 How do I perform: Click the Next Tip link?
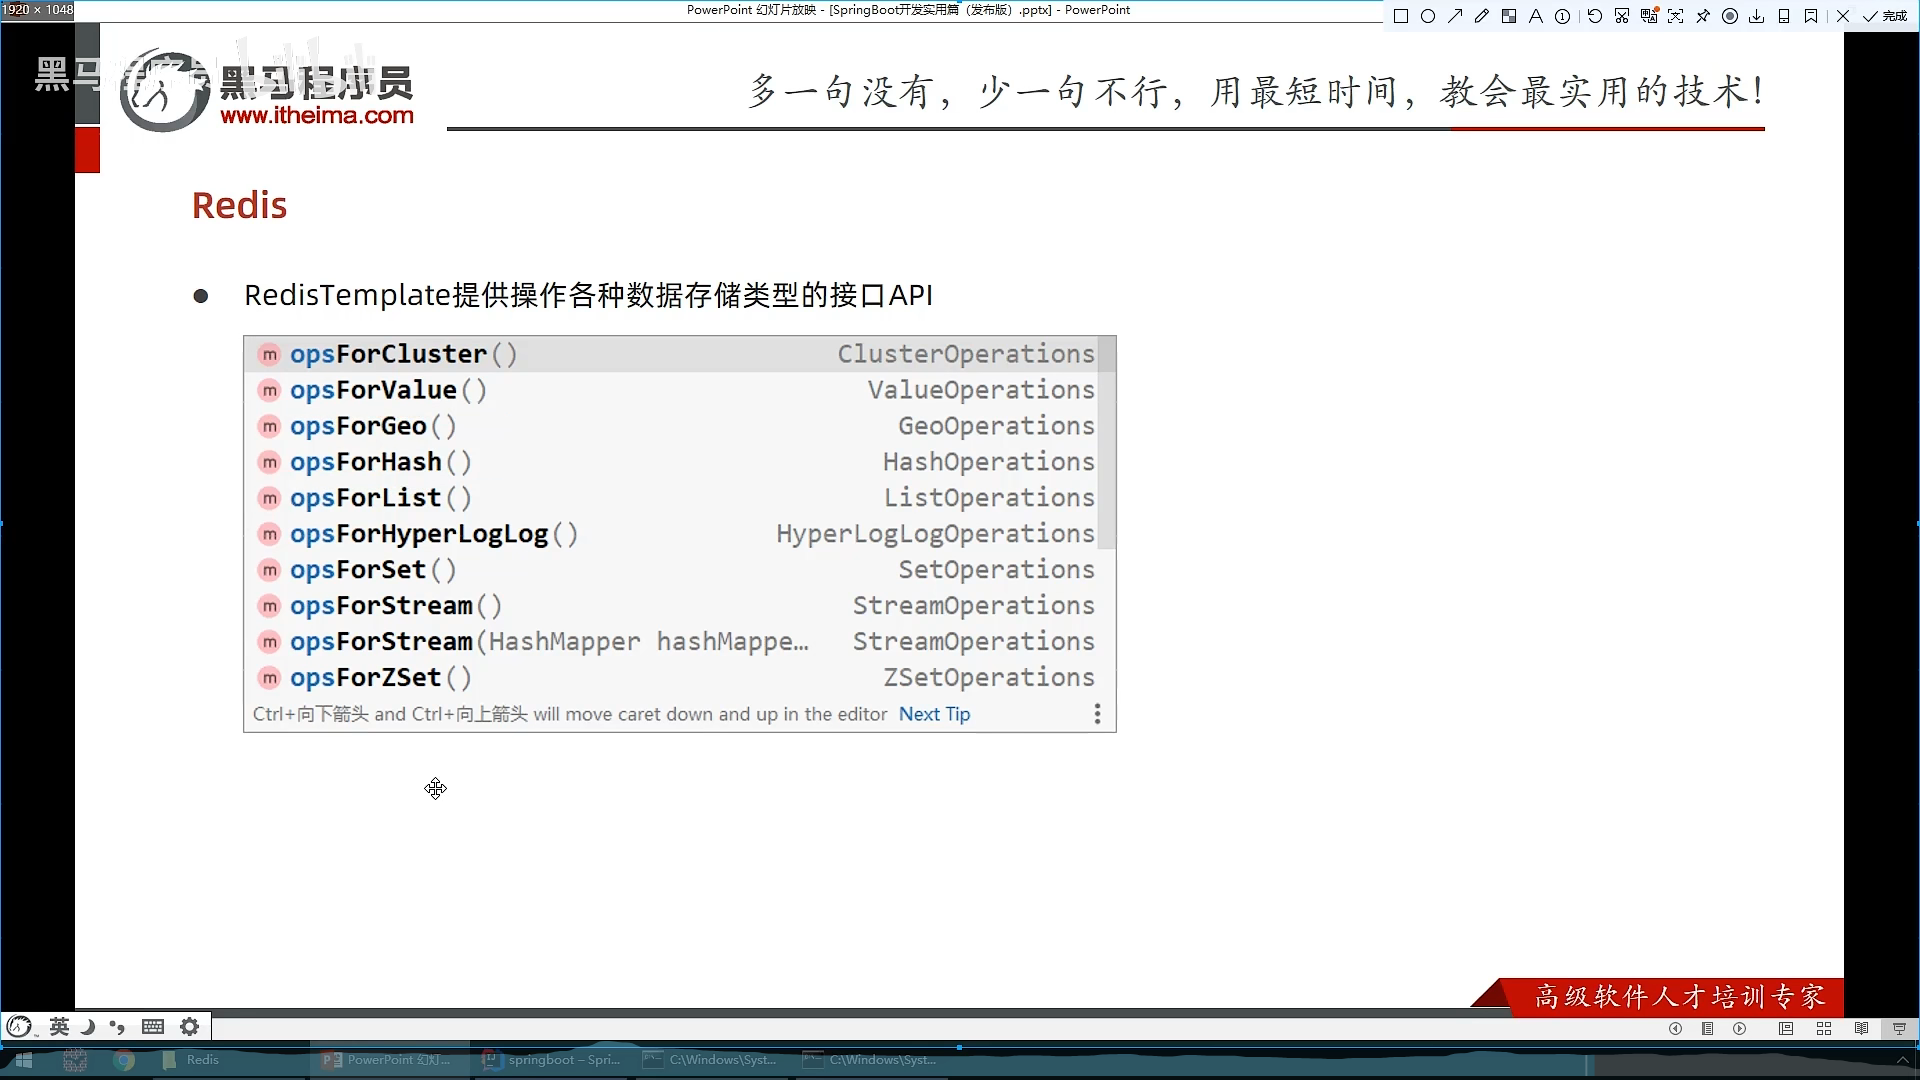pyautogui.click(x=934, y=714)
